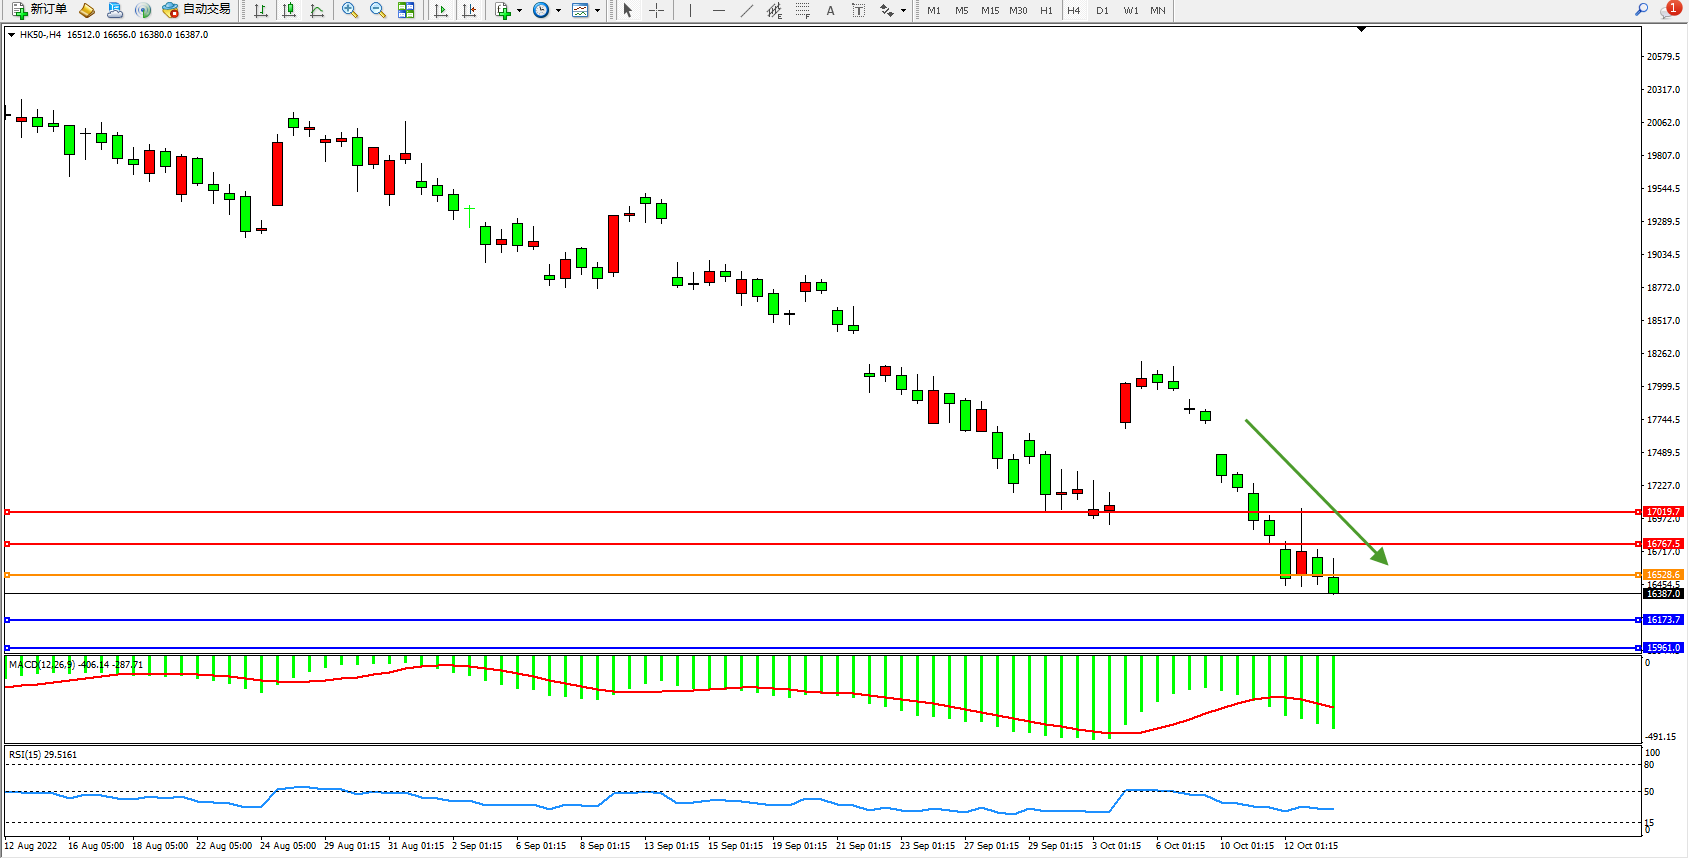
Task: Click the zoom out magnifier icon
Action: click(377, 10)
